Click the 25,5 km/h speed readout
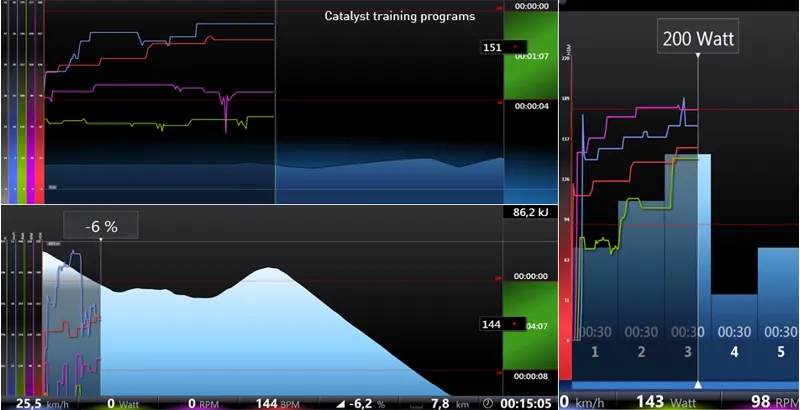The image size is (800, 410). 36,403
